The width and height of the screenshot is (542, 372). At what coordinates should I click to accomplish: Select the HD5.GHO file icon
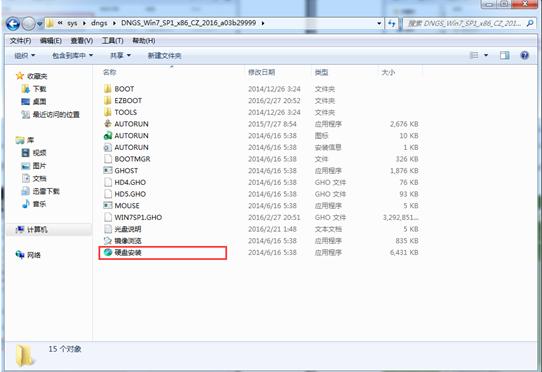click(108, 194)
